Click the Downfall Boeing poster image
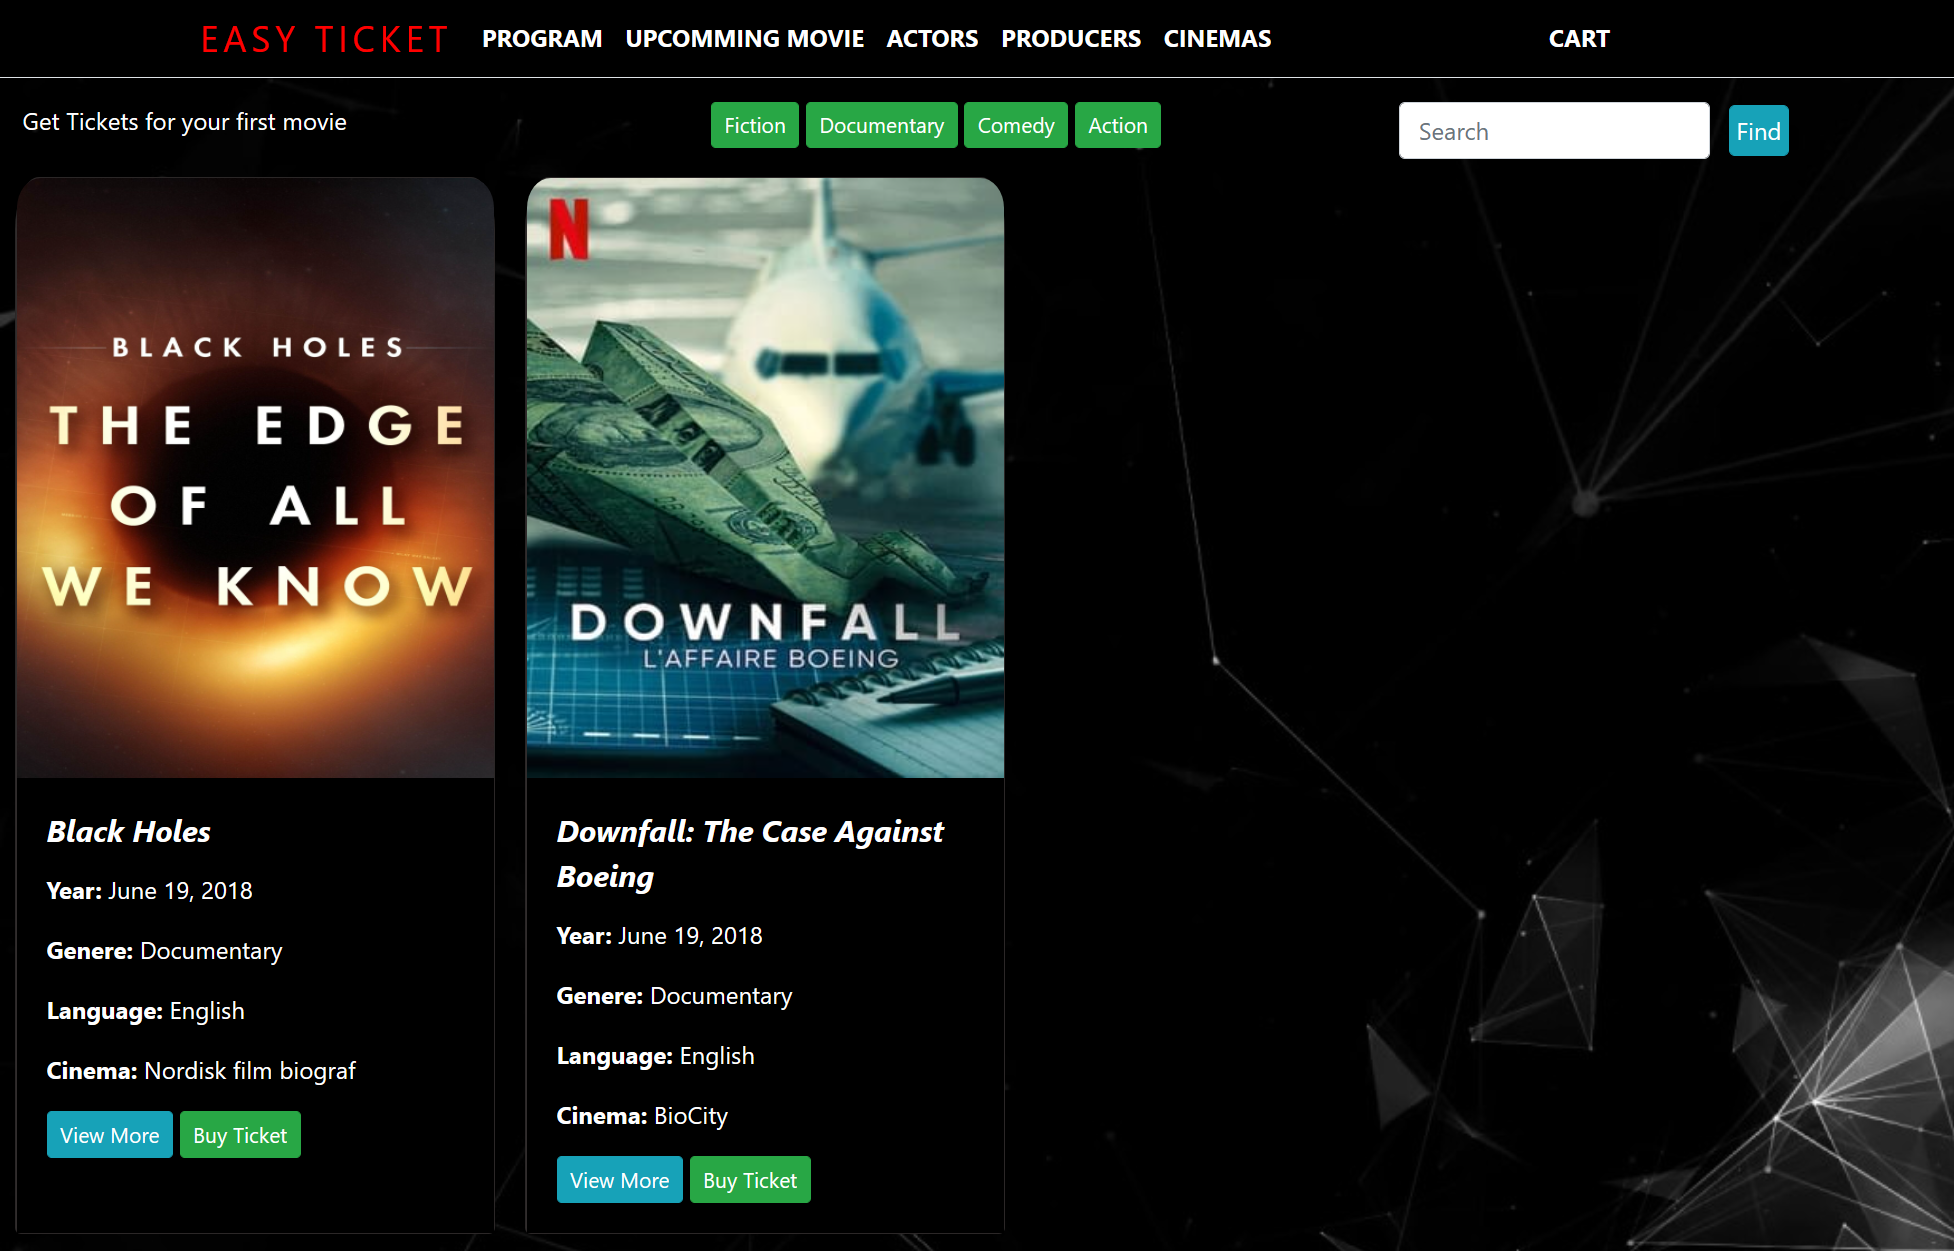The height and width of the screenshot is (1251, 1954). point(765,478)
